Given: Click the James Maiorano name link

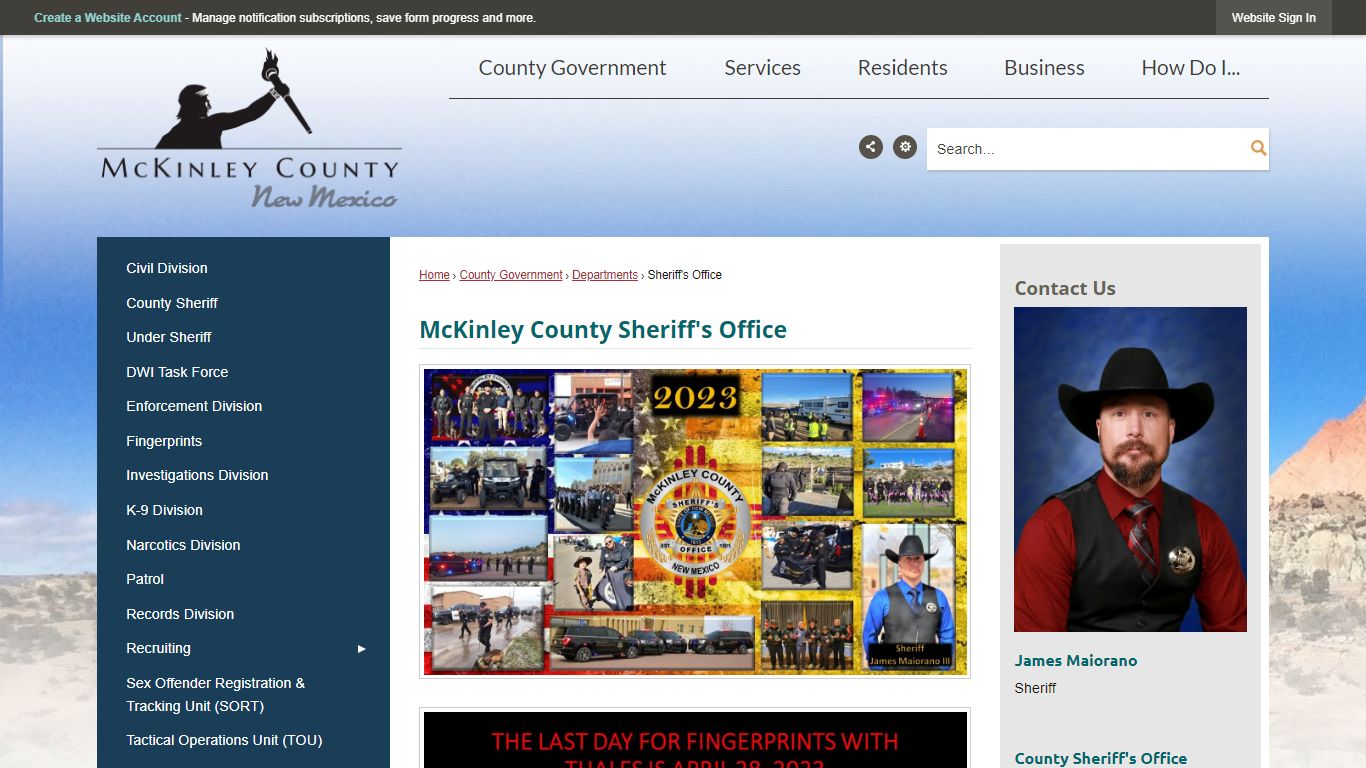Looking at the screenshot, I should [1076, 660].
